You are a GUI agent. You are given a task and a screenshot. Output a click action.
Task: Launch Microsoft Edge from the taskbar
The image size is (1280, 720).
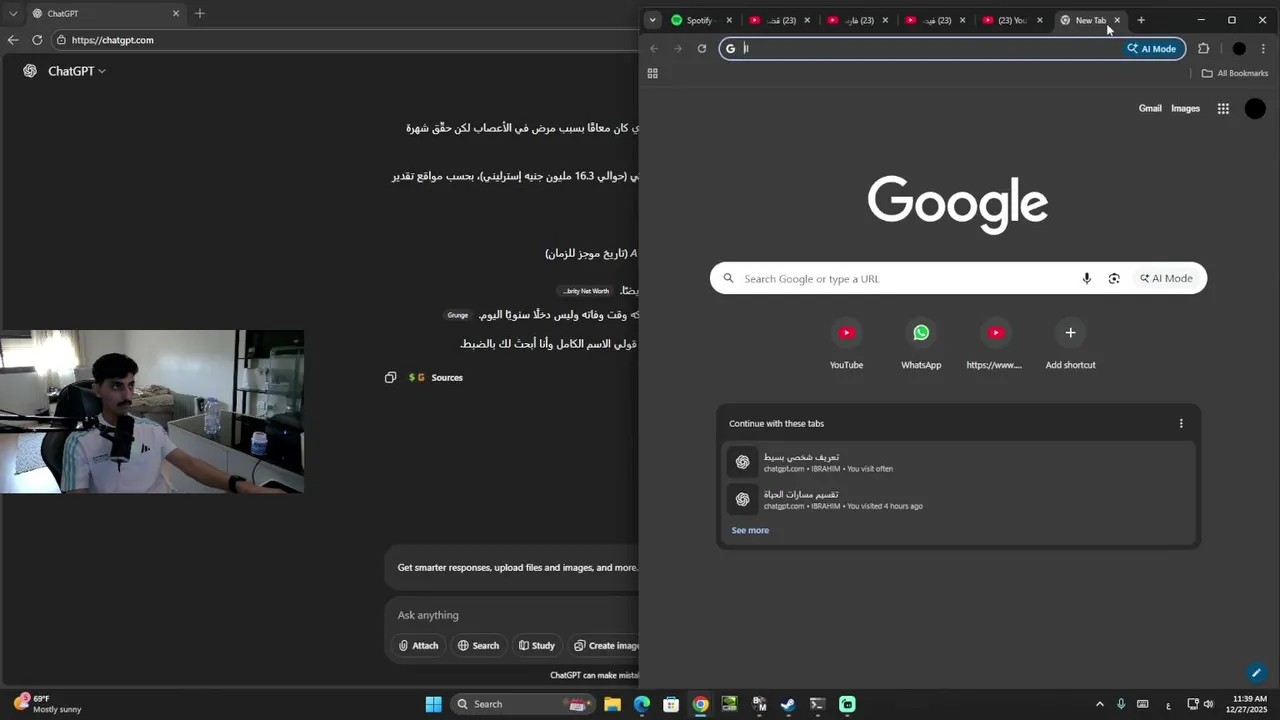642,704
